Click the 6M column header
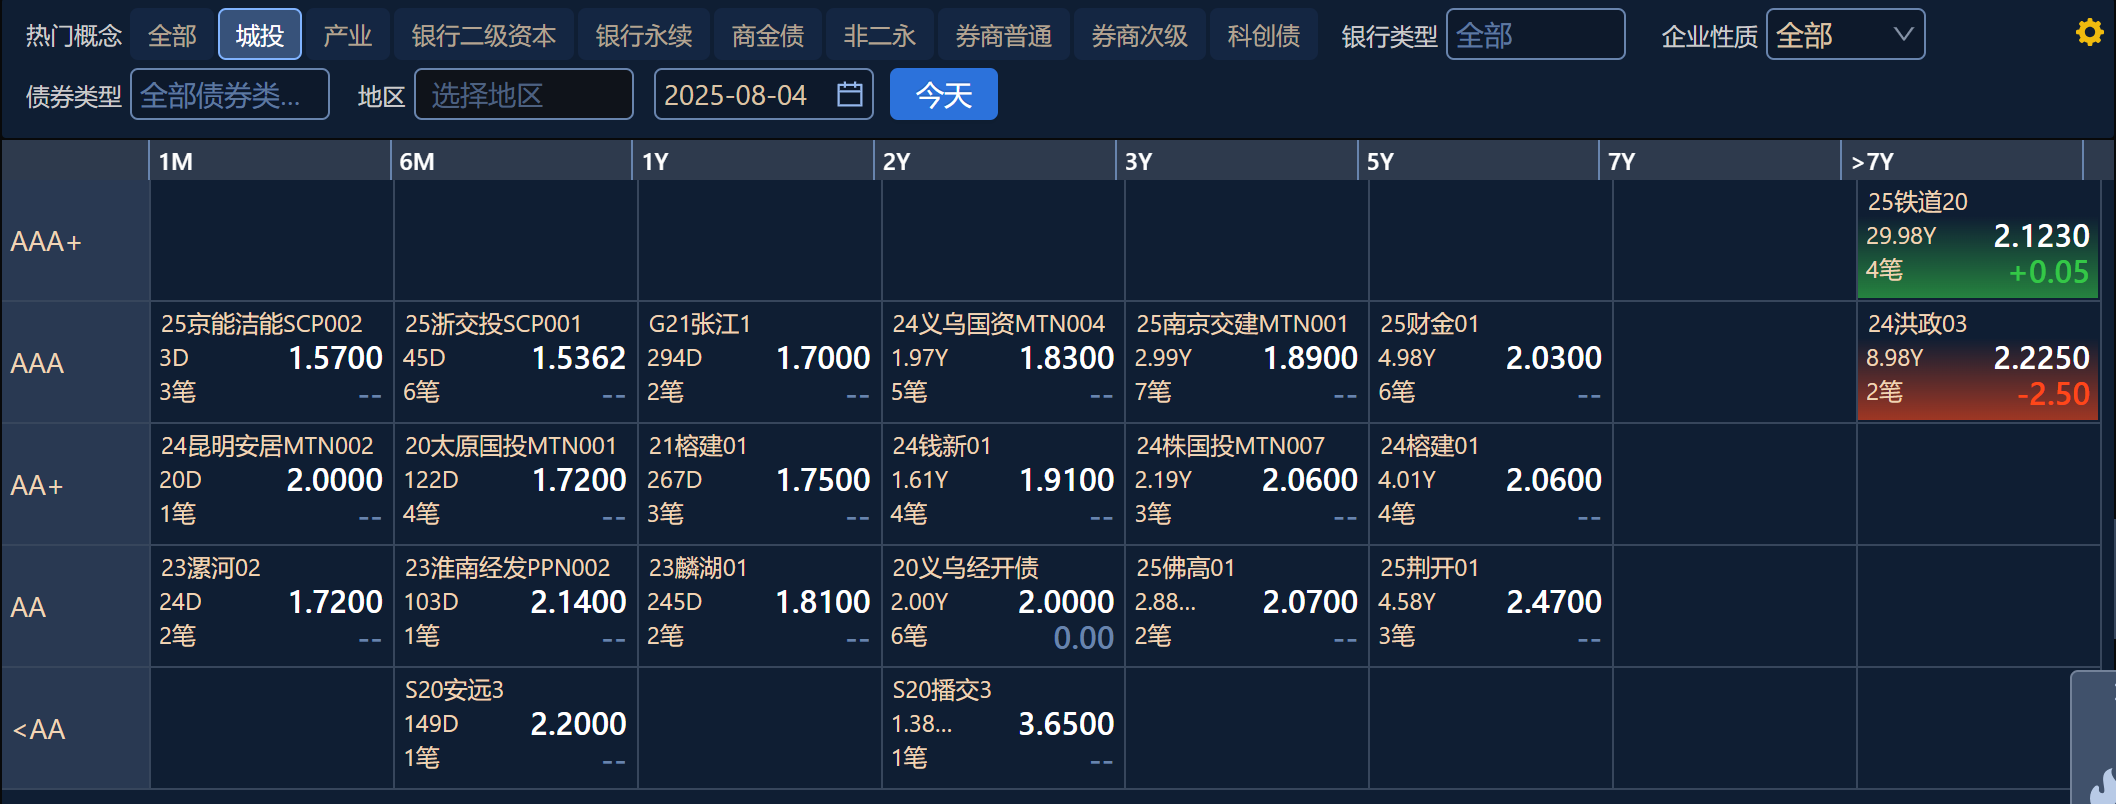2116x804 pixels. click(x=512, y=161)
